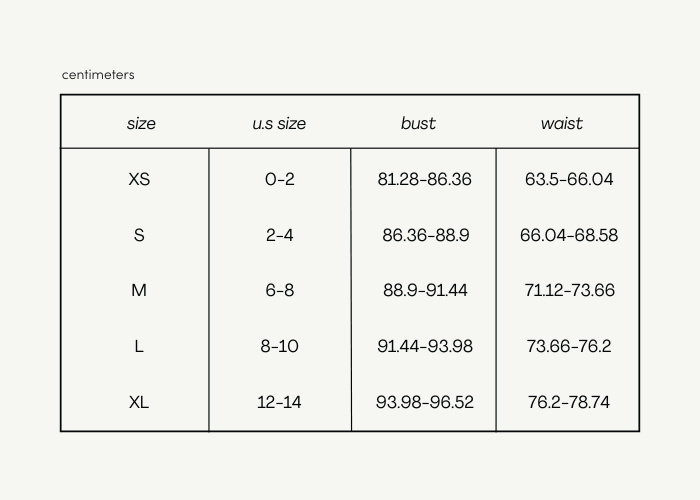
Task: Click U.S. size 6-8 cell
Action: (x=279, y=291)
